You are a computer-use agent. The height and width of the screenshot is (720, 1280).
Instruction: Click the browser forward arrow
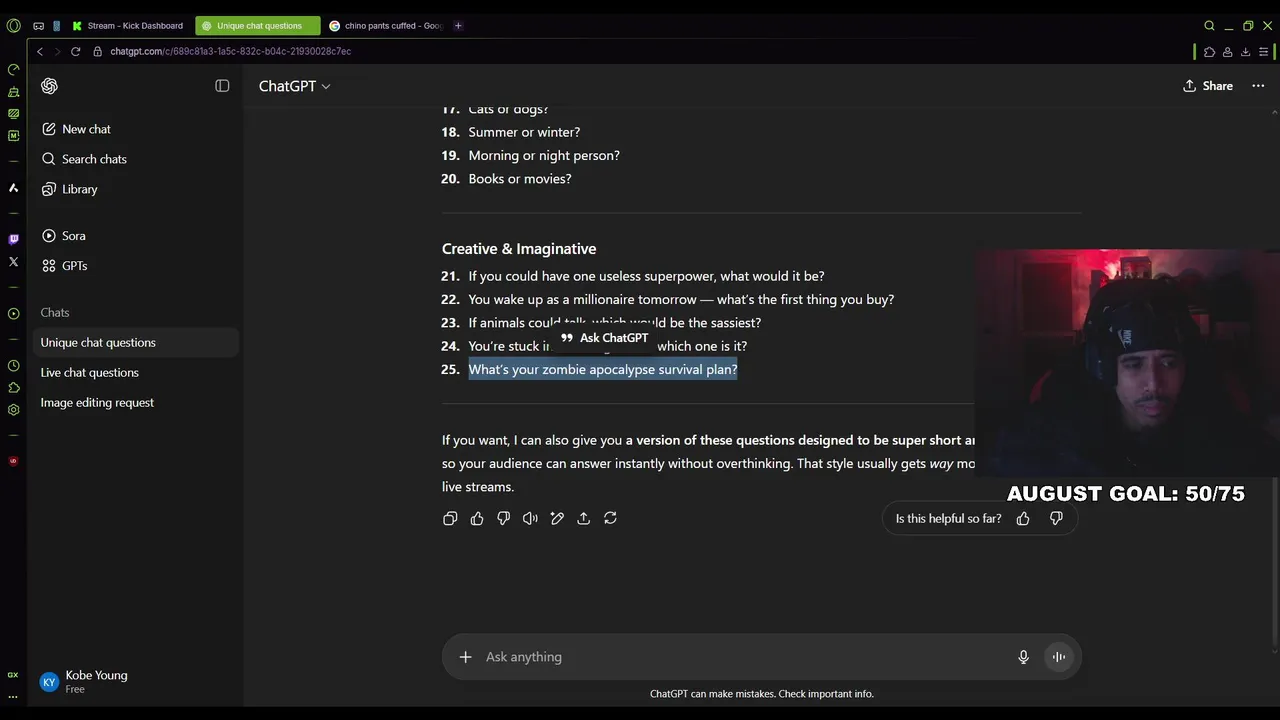pyautogui.click(x=57, y=51)
